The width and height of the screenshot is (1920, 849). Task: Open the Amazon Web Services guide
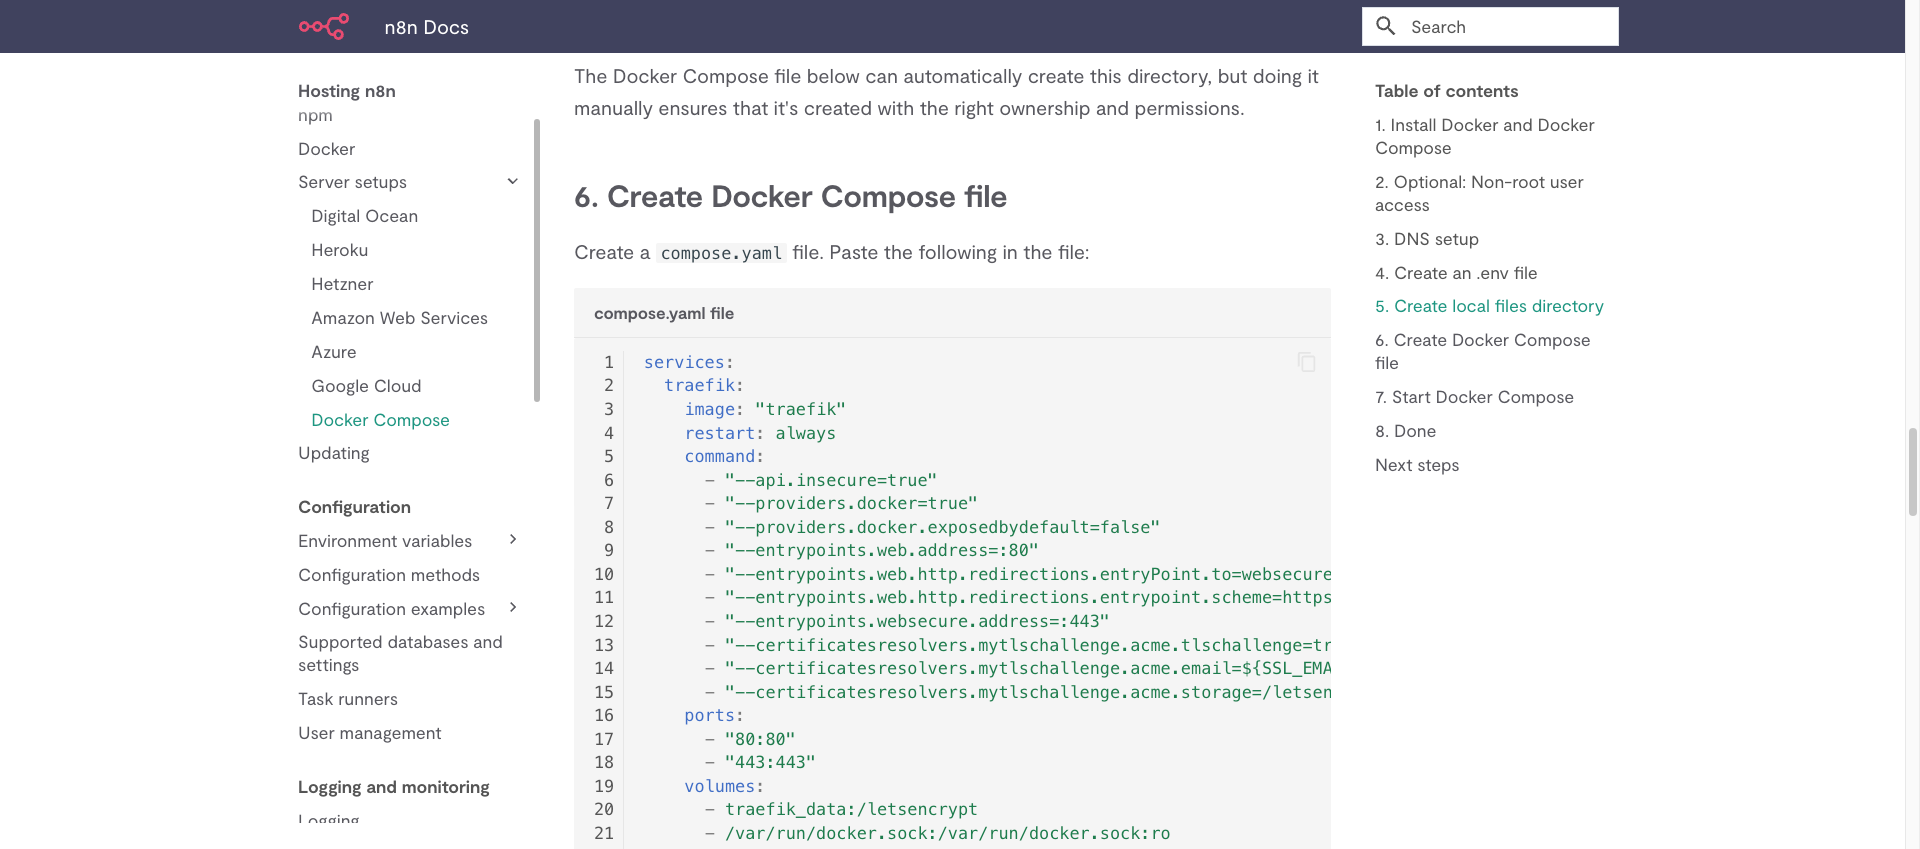click(x=399, y=318)
